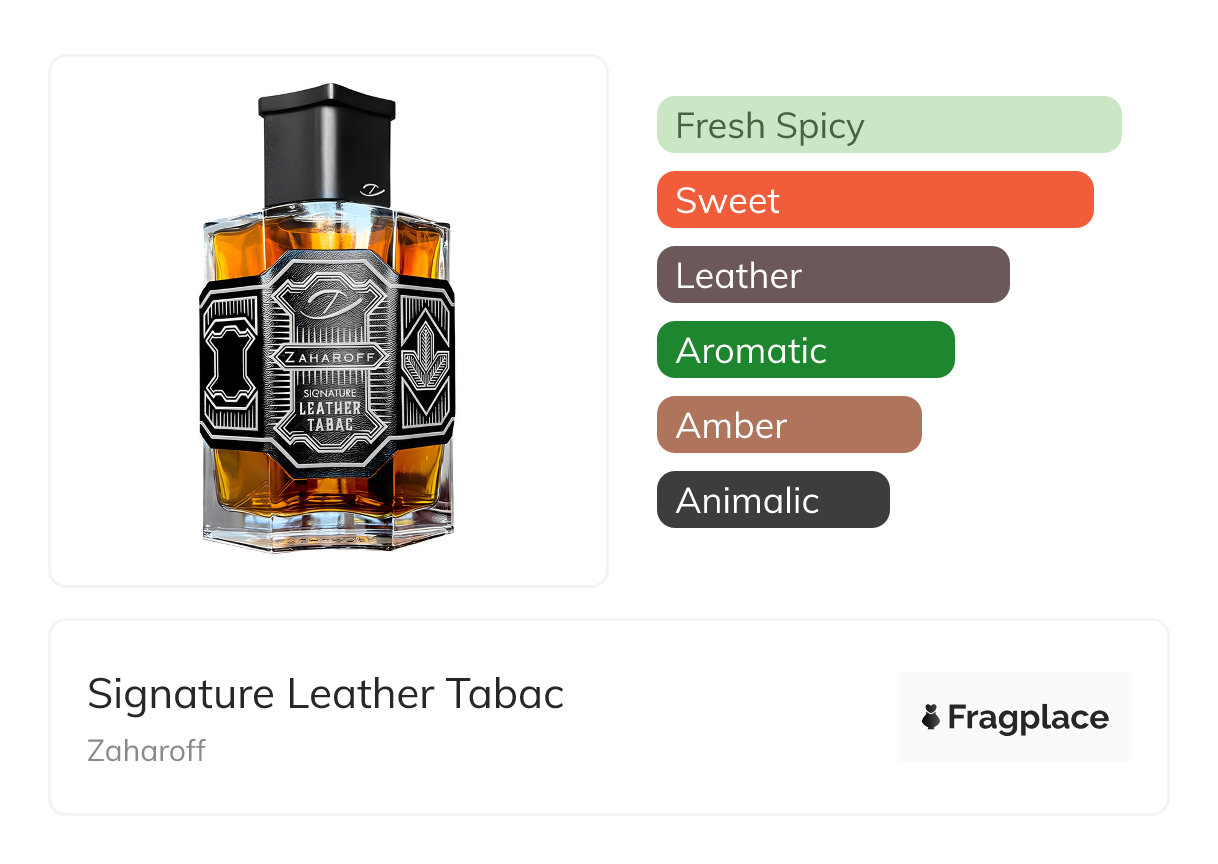The height and width of the screenshot is (864, 1218).
Task: Select the Sweet accord bar
Action: click(x=875, y=200)
